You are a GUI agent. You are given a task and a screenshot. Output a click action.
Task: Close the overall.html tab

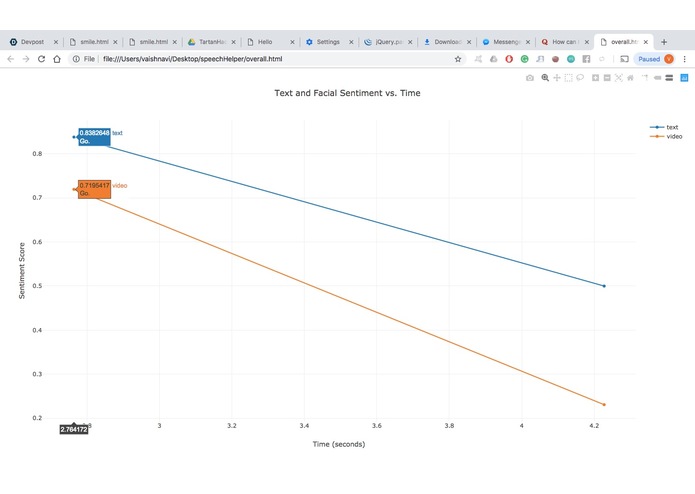coord(646,42)
